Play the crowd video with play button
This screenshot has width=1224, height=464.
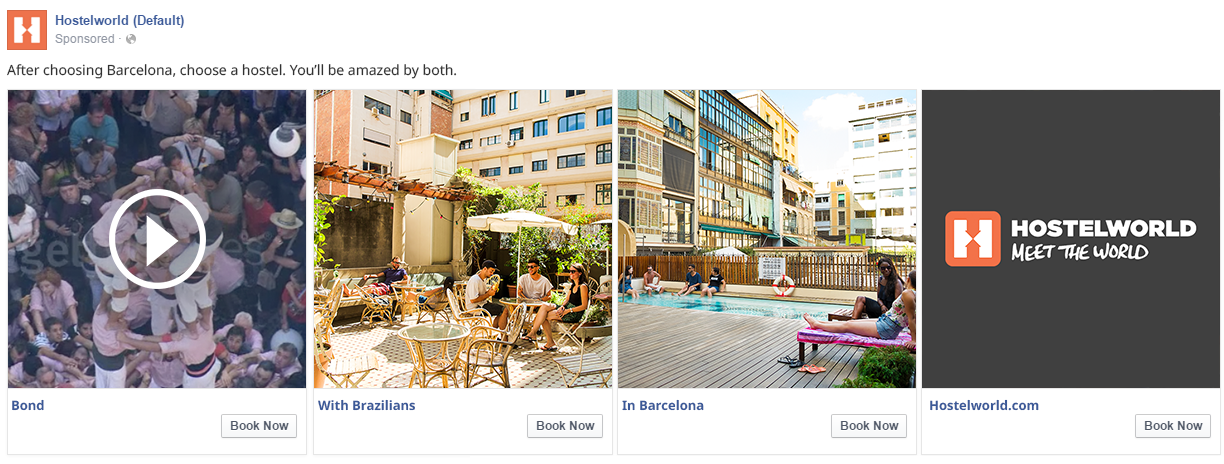coord(157,239)
